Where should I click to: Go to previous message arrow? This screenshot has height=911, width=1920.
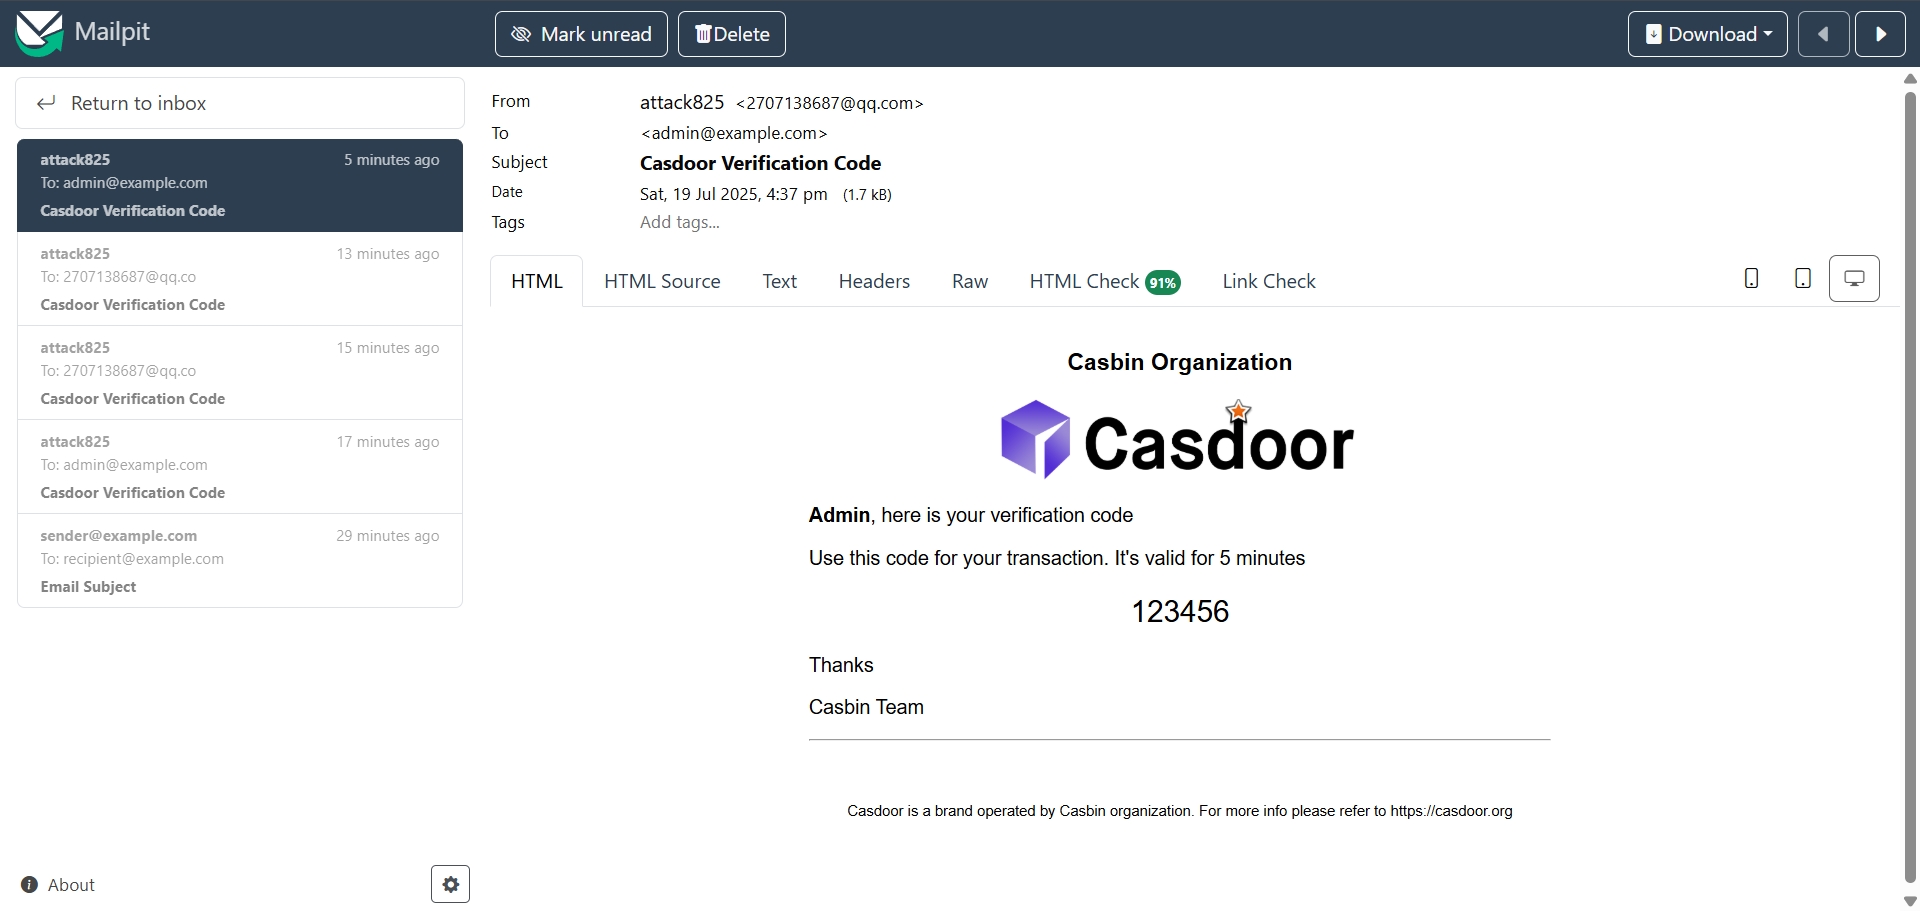[1823, 34]
